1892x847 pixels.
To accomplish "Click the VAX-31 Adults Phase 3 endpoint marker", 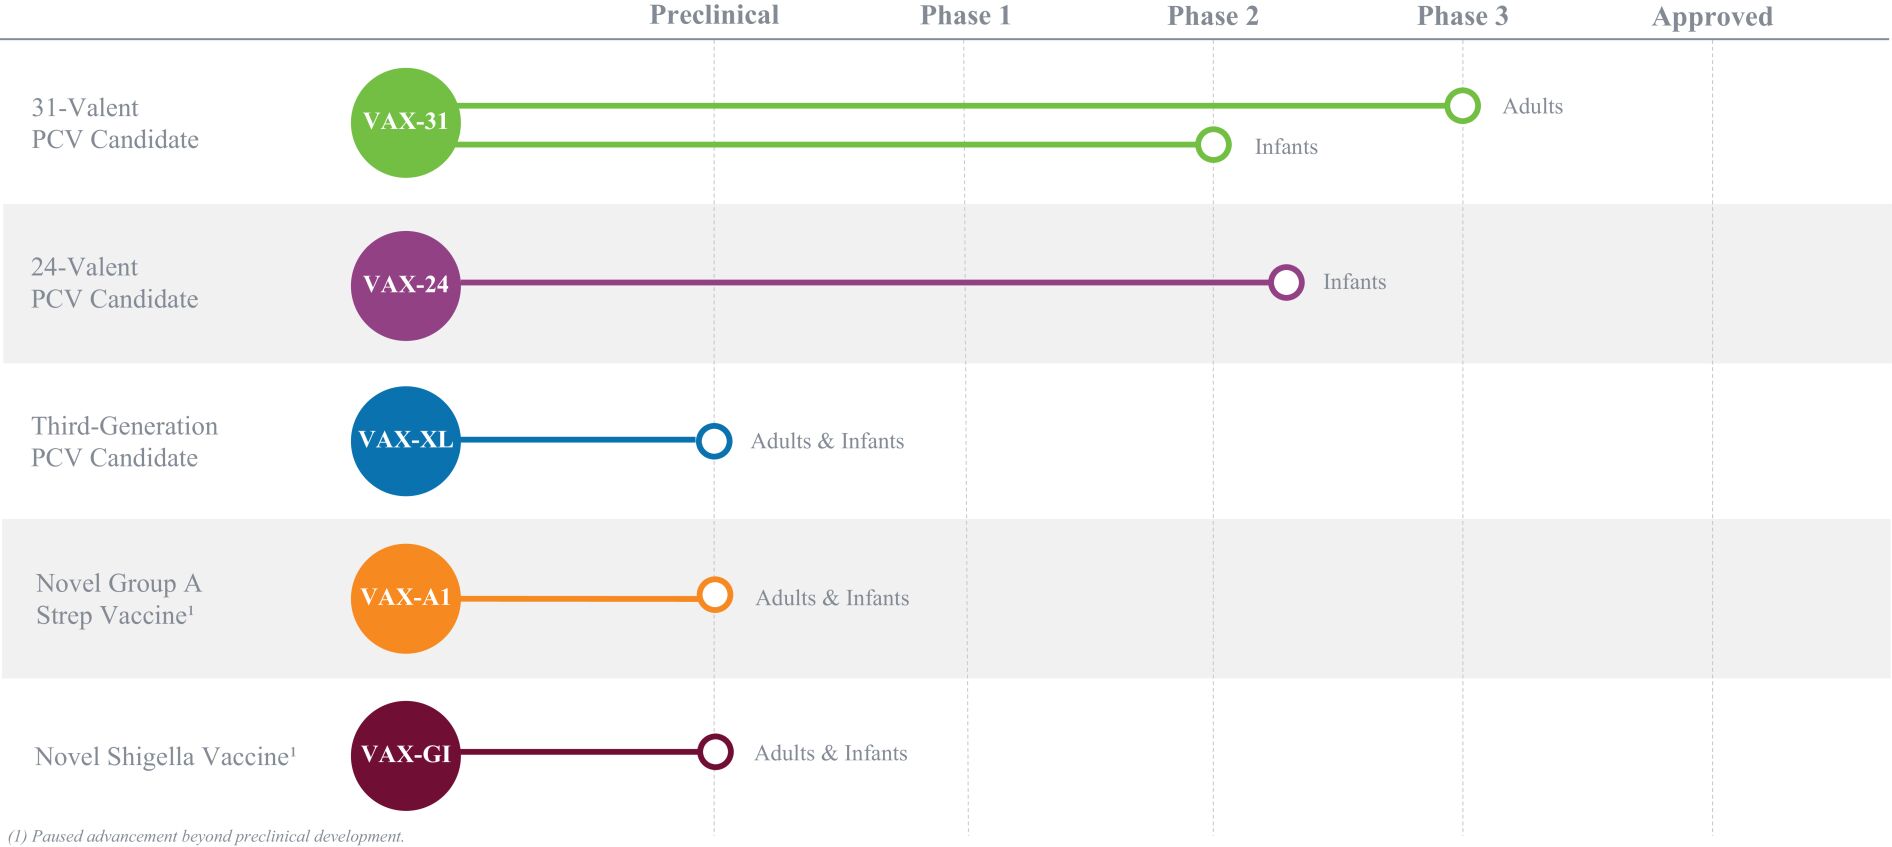I will 1462,105.
